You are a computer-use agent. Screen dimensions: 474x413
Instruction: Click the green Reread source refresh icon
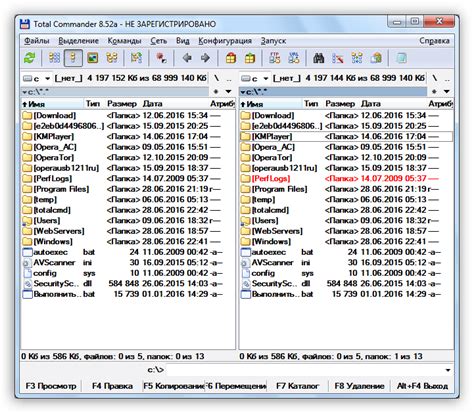(30, 58)
